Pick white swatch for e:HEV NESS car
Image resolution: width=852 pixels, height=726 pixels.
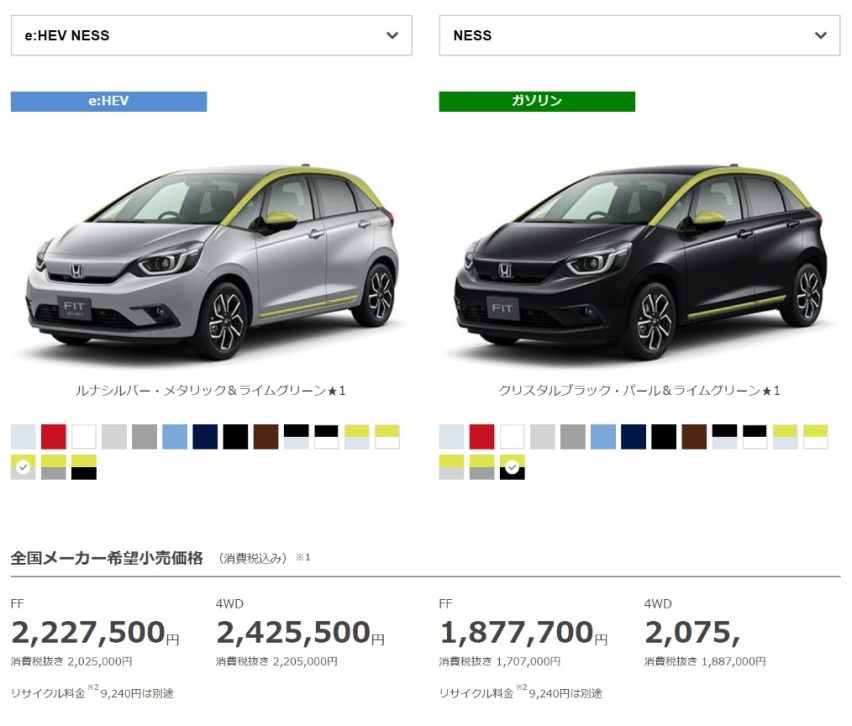84,437
